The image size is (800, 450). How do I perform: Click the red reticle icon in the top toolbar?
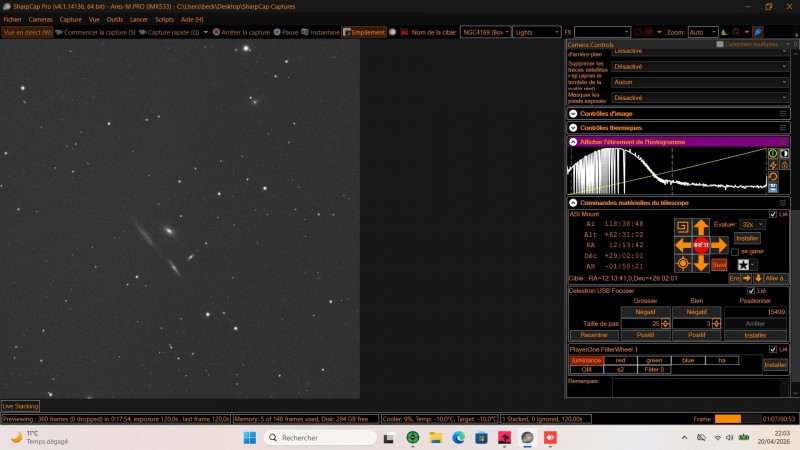click(x=648, y=32)
